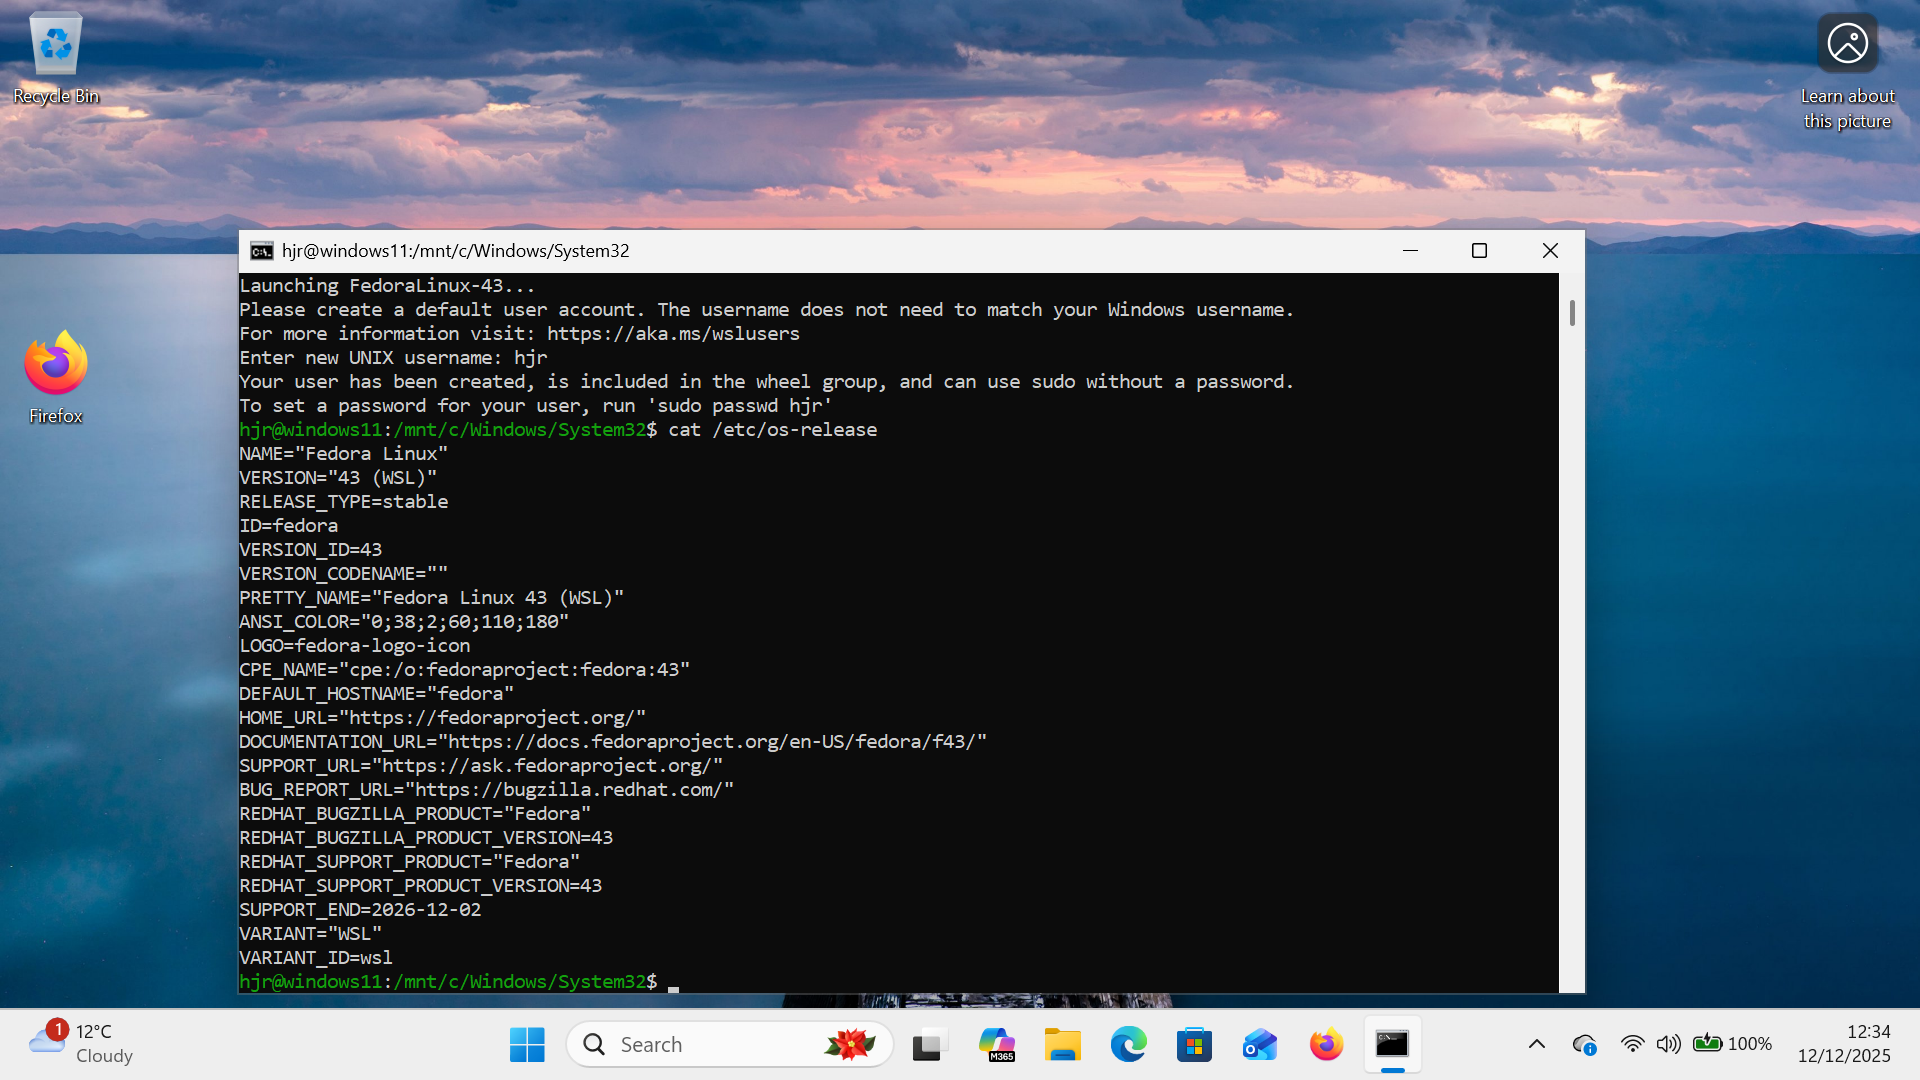Click the volume speaker tray icon
The image size is (1920, 1080).
1667,1044
